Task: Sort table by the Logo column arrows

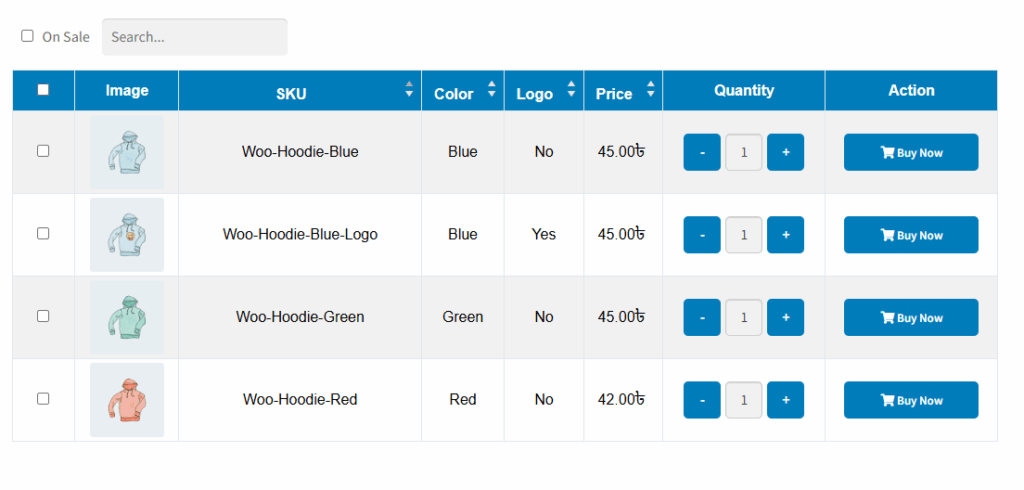Action: click(571, 90)
